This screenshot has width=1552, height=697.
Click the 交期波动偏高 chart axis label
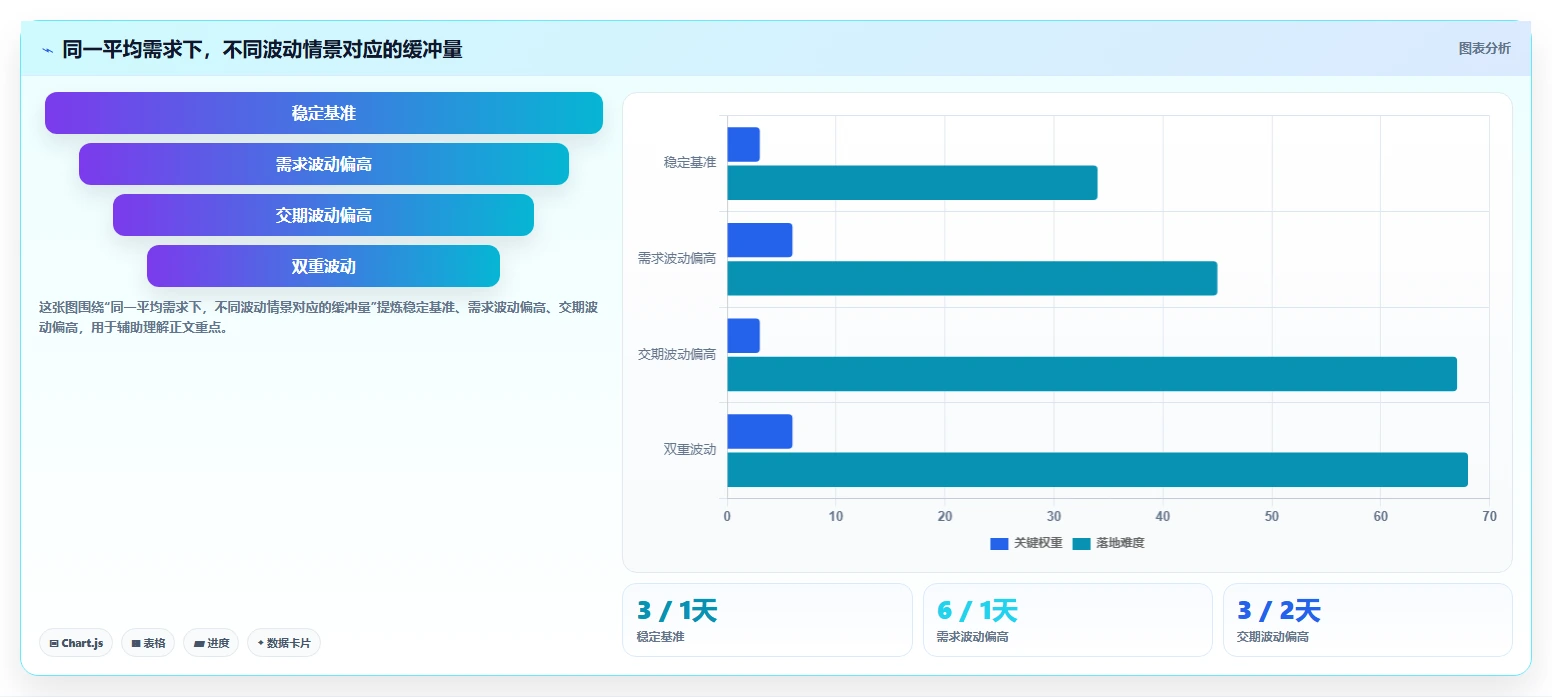pos(677,354)
